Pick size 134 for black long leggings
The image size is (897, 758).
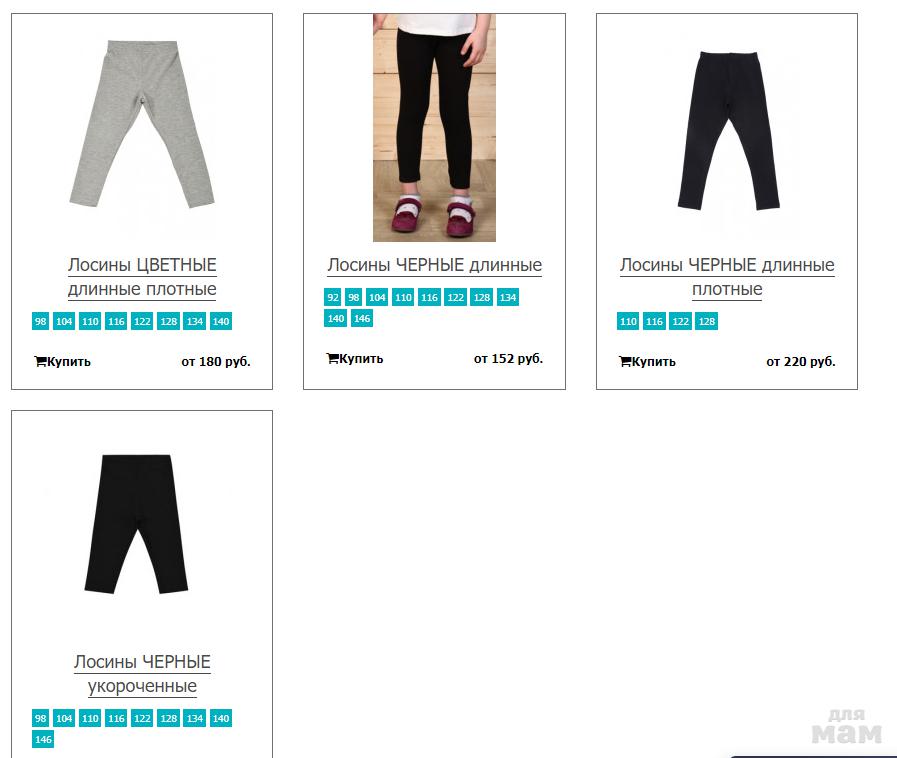click(507, 297)
